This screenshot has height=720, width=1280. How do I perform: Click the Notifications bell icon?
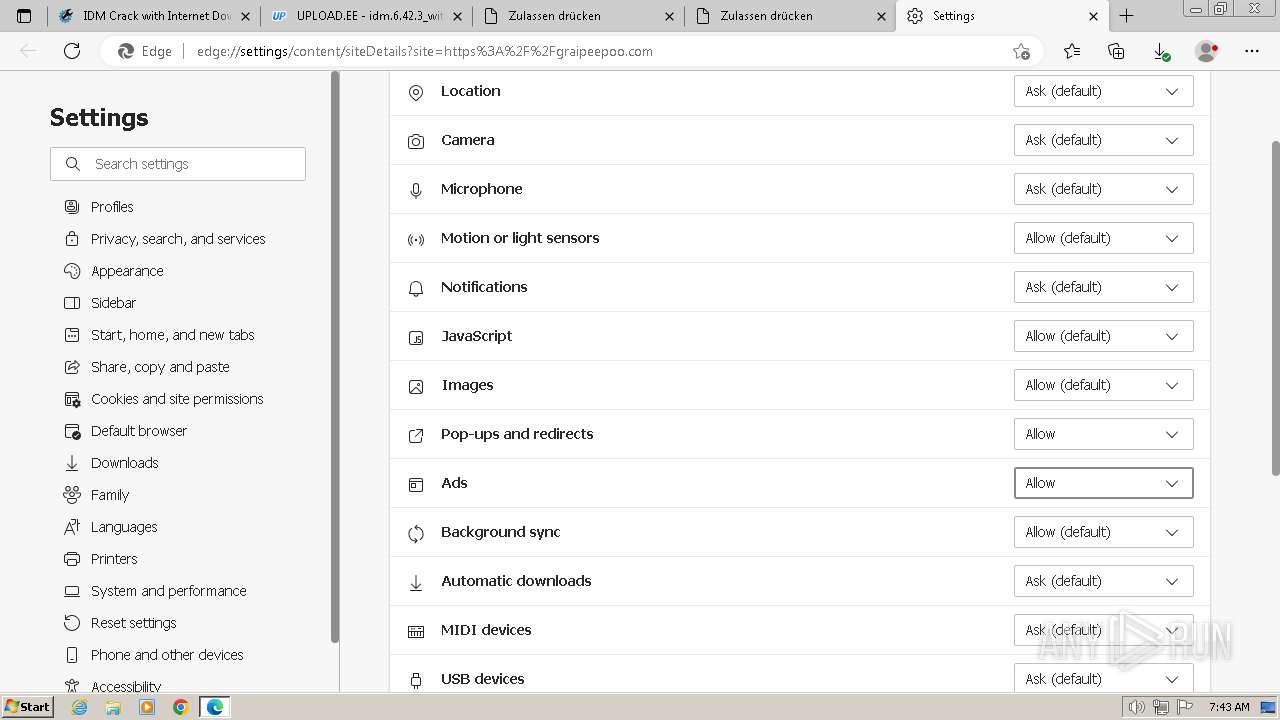(x=416, y=288)
